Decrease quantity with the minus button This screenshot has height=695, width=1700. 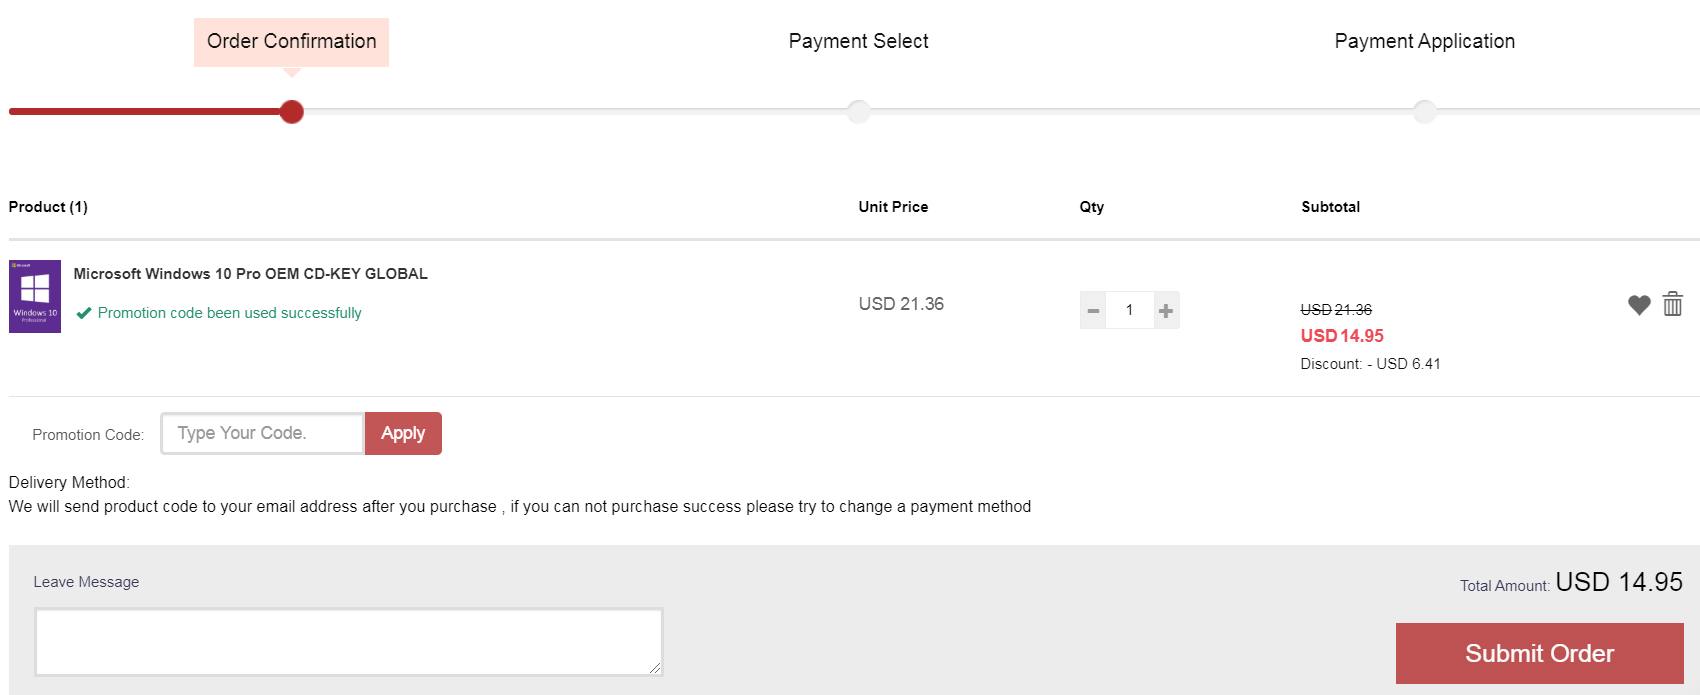point(1093,310)
